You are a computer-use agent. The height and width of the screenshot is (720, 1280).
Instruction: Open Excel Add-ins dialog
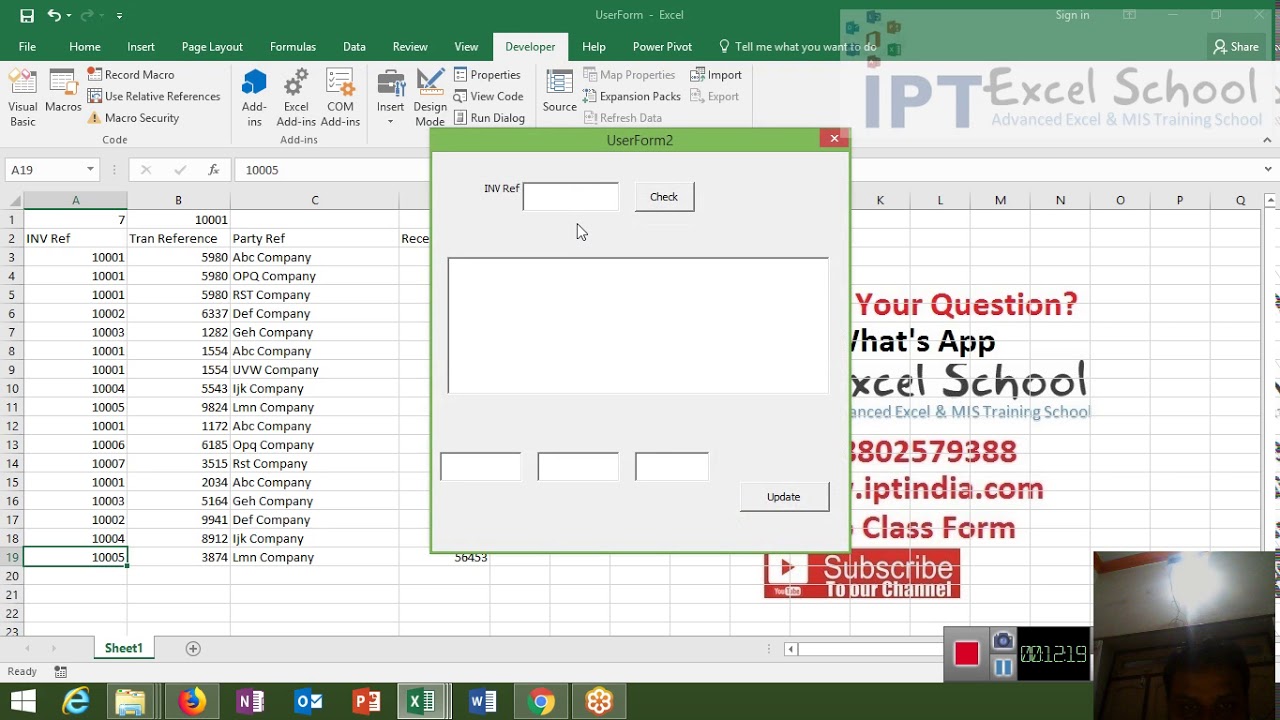click(x=296, y=98)
